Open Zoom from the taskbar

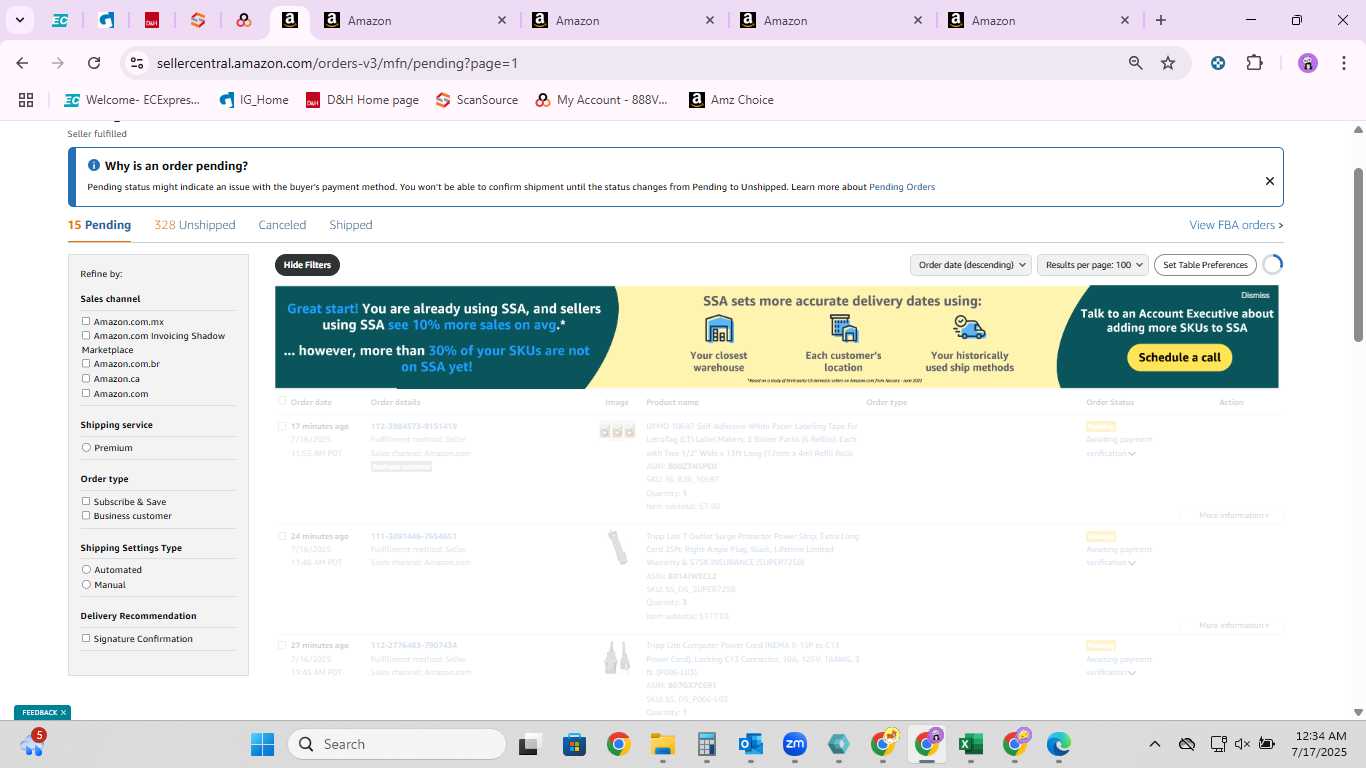pos(795,744)
